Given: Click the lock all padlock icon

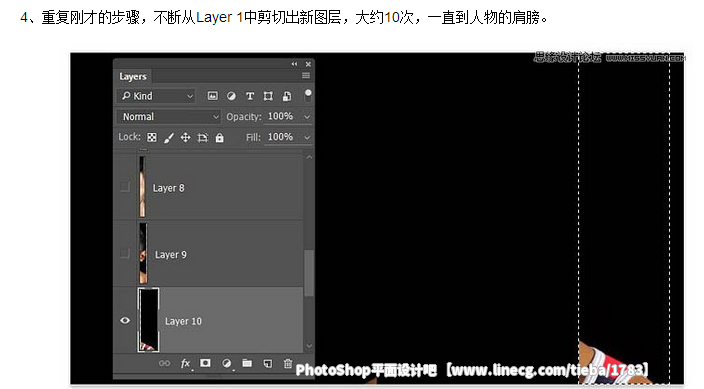Looking at the screenshot, I should click(x=219, y=137).
